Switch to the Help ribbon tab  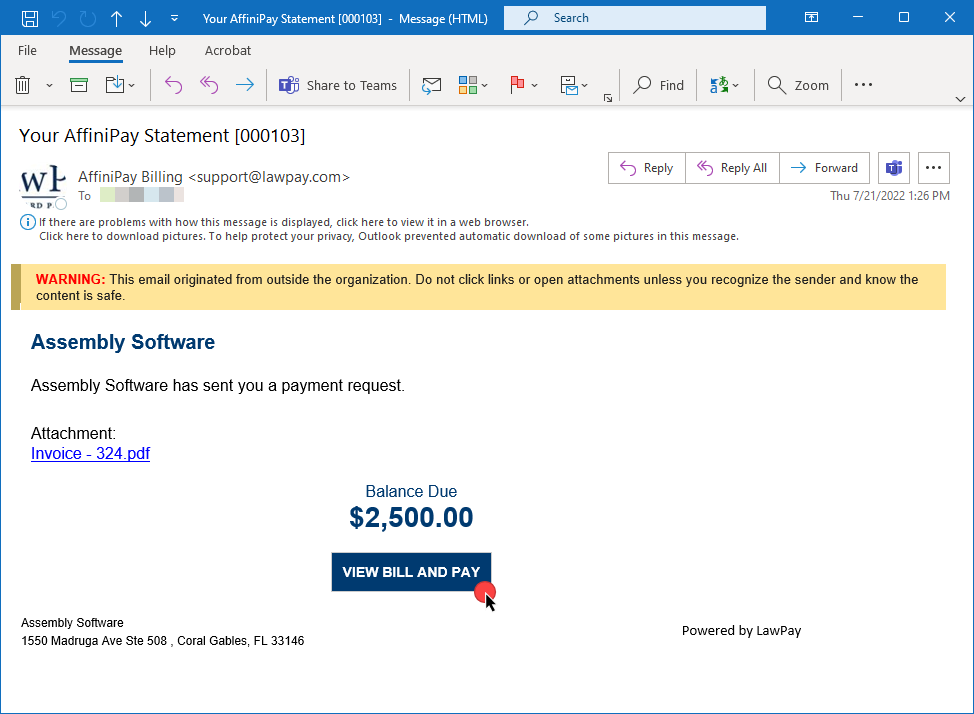[162, 50]
